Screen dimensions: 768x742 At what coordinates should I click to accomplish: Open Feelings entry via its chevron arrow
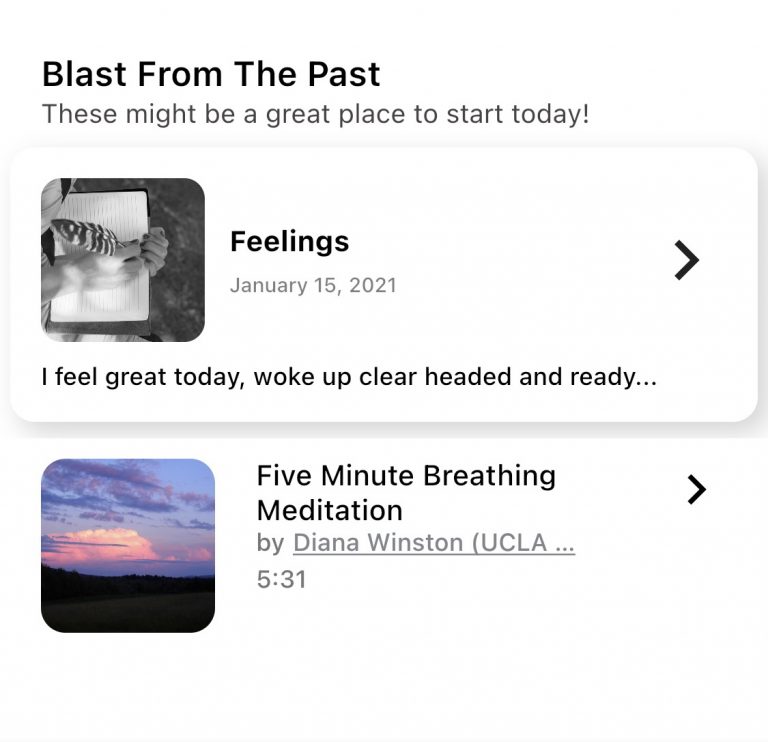pyautogui.click(x=687, y=260)
